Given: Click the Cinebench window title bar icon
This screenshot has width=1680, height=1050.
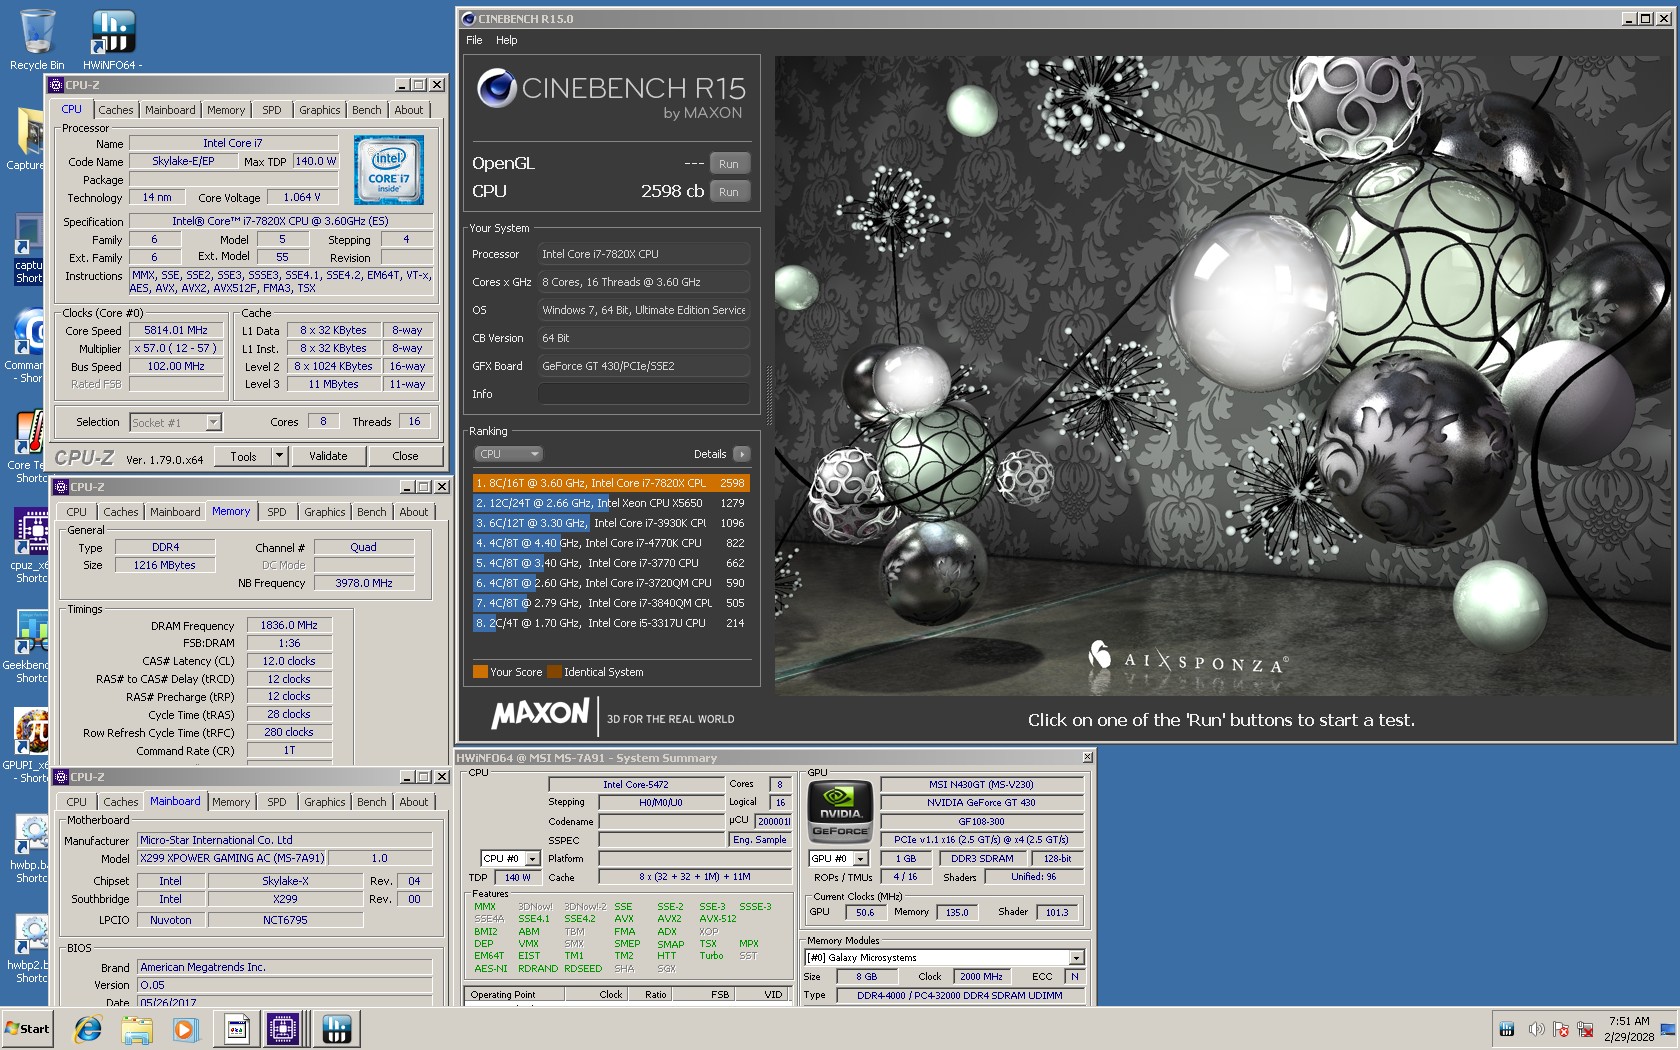Looking at the screenshot, I should pos(468,19).
